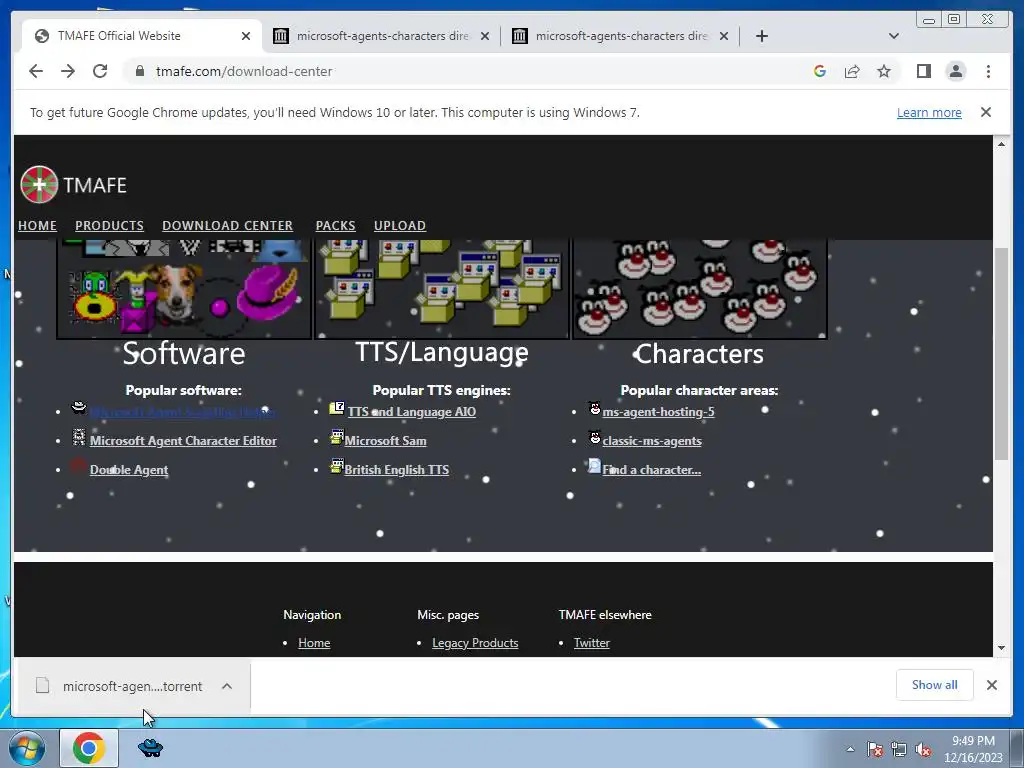Click the TMAFE logo icon
This screenshot has height=768, width=1024.
39,185
